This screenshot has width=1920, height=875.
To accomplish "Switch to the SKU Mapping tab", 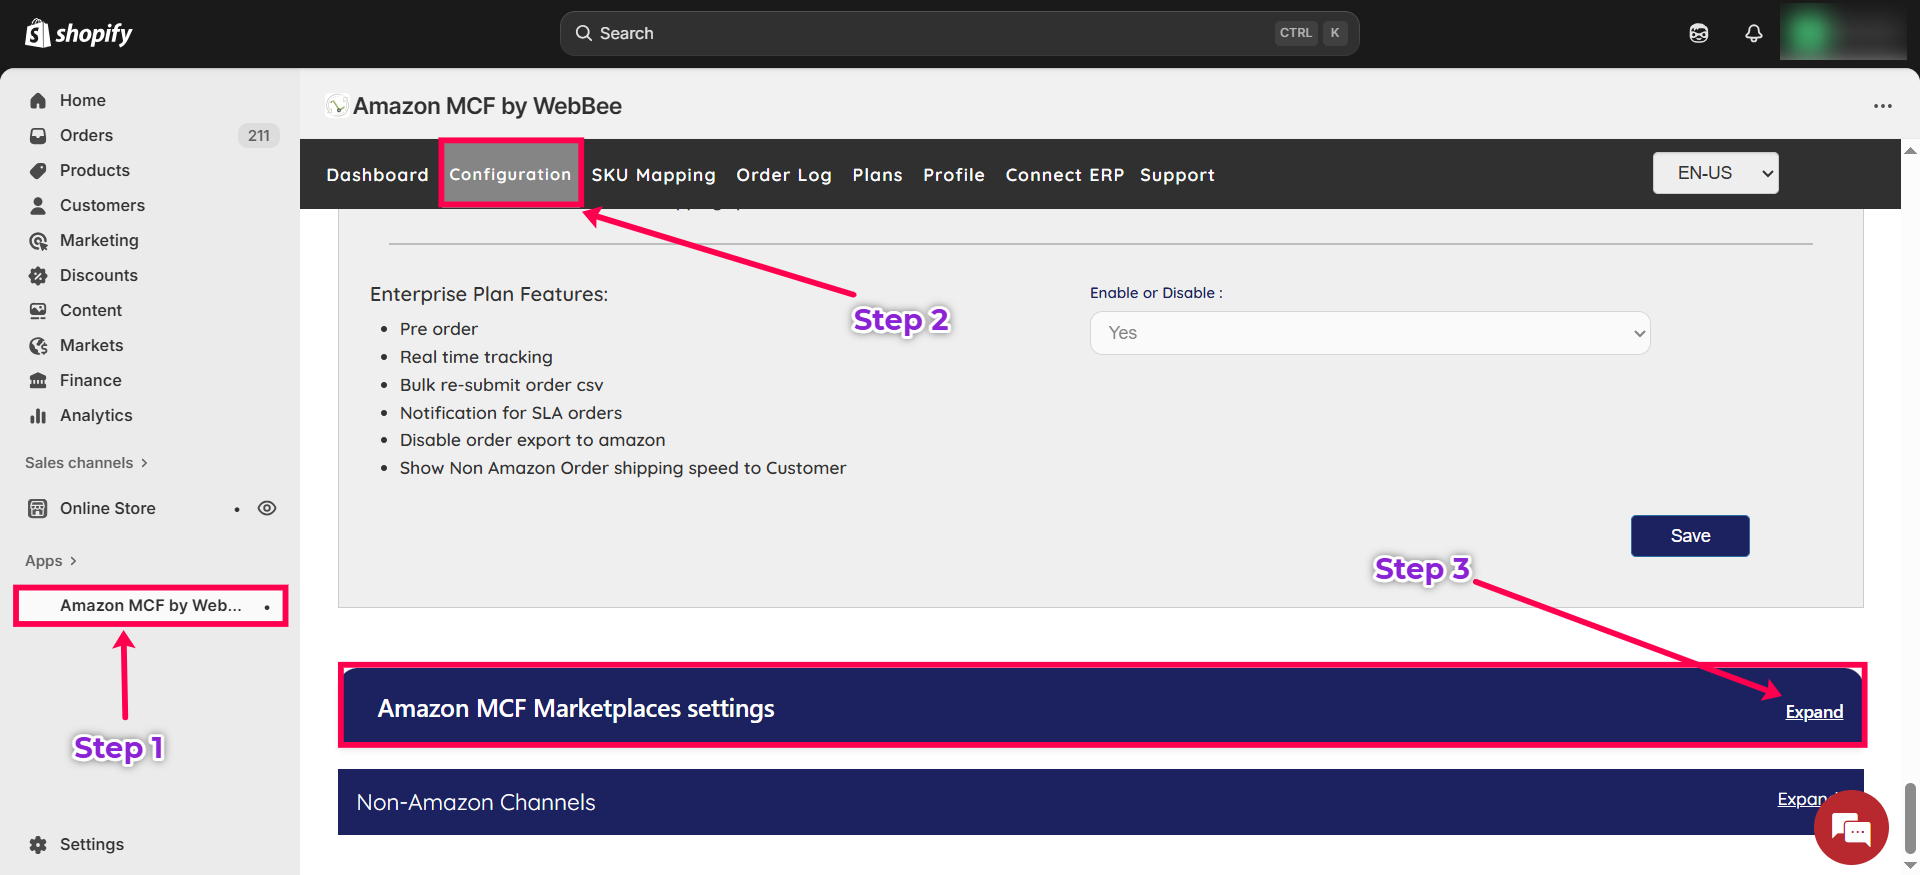I will (653, 175).
